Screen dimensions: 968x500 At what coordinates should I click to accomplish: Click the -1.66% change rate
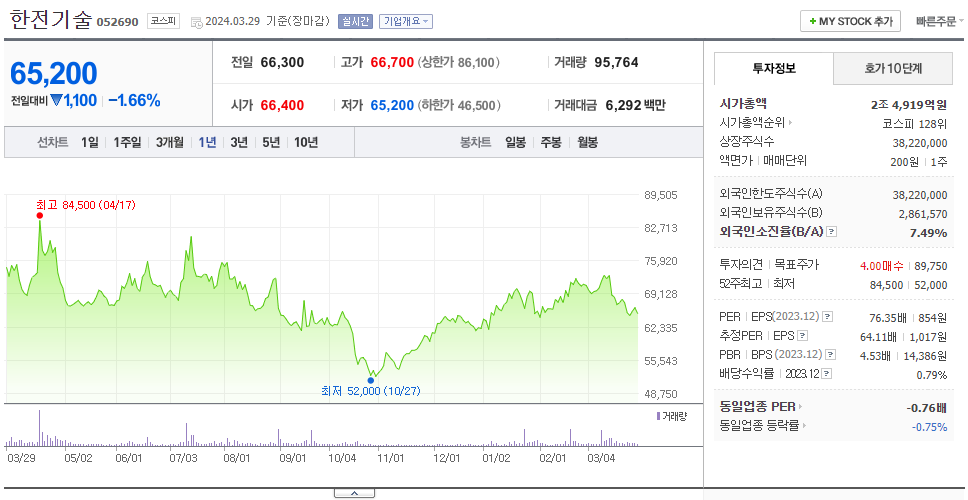[x=135, y=101]
